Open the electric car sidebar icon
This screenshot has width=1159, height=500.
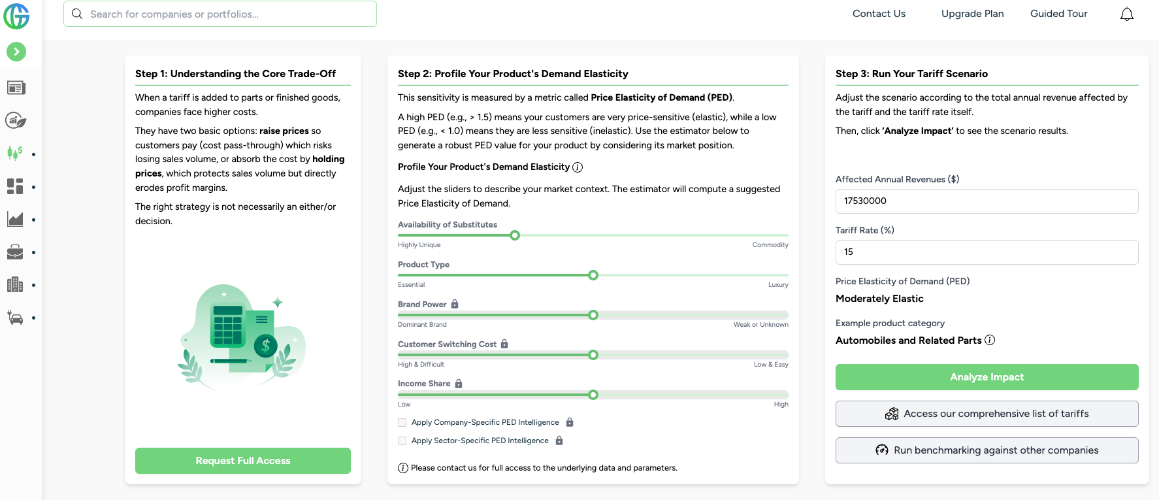(15, 317)
